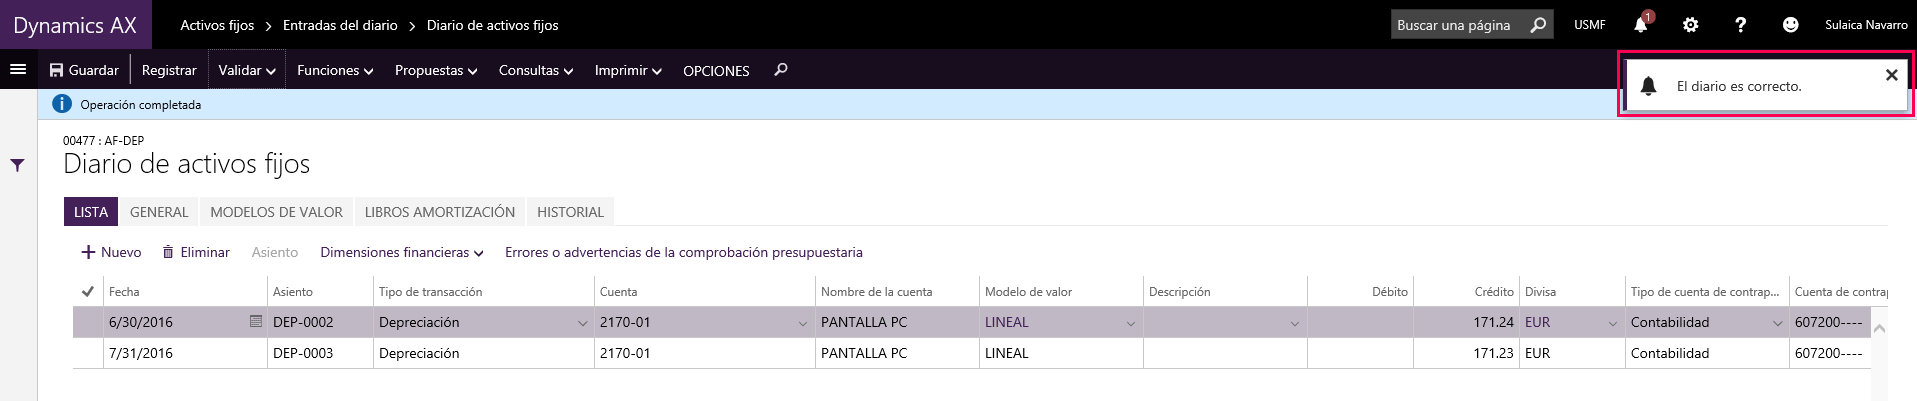Switch to the HISTORIAL tab

[x=570, y=212]
